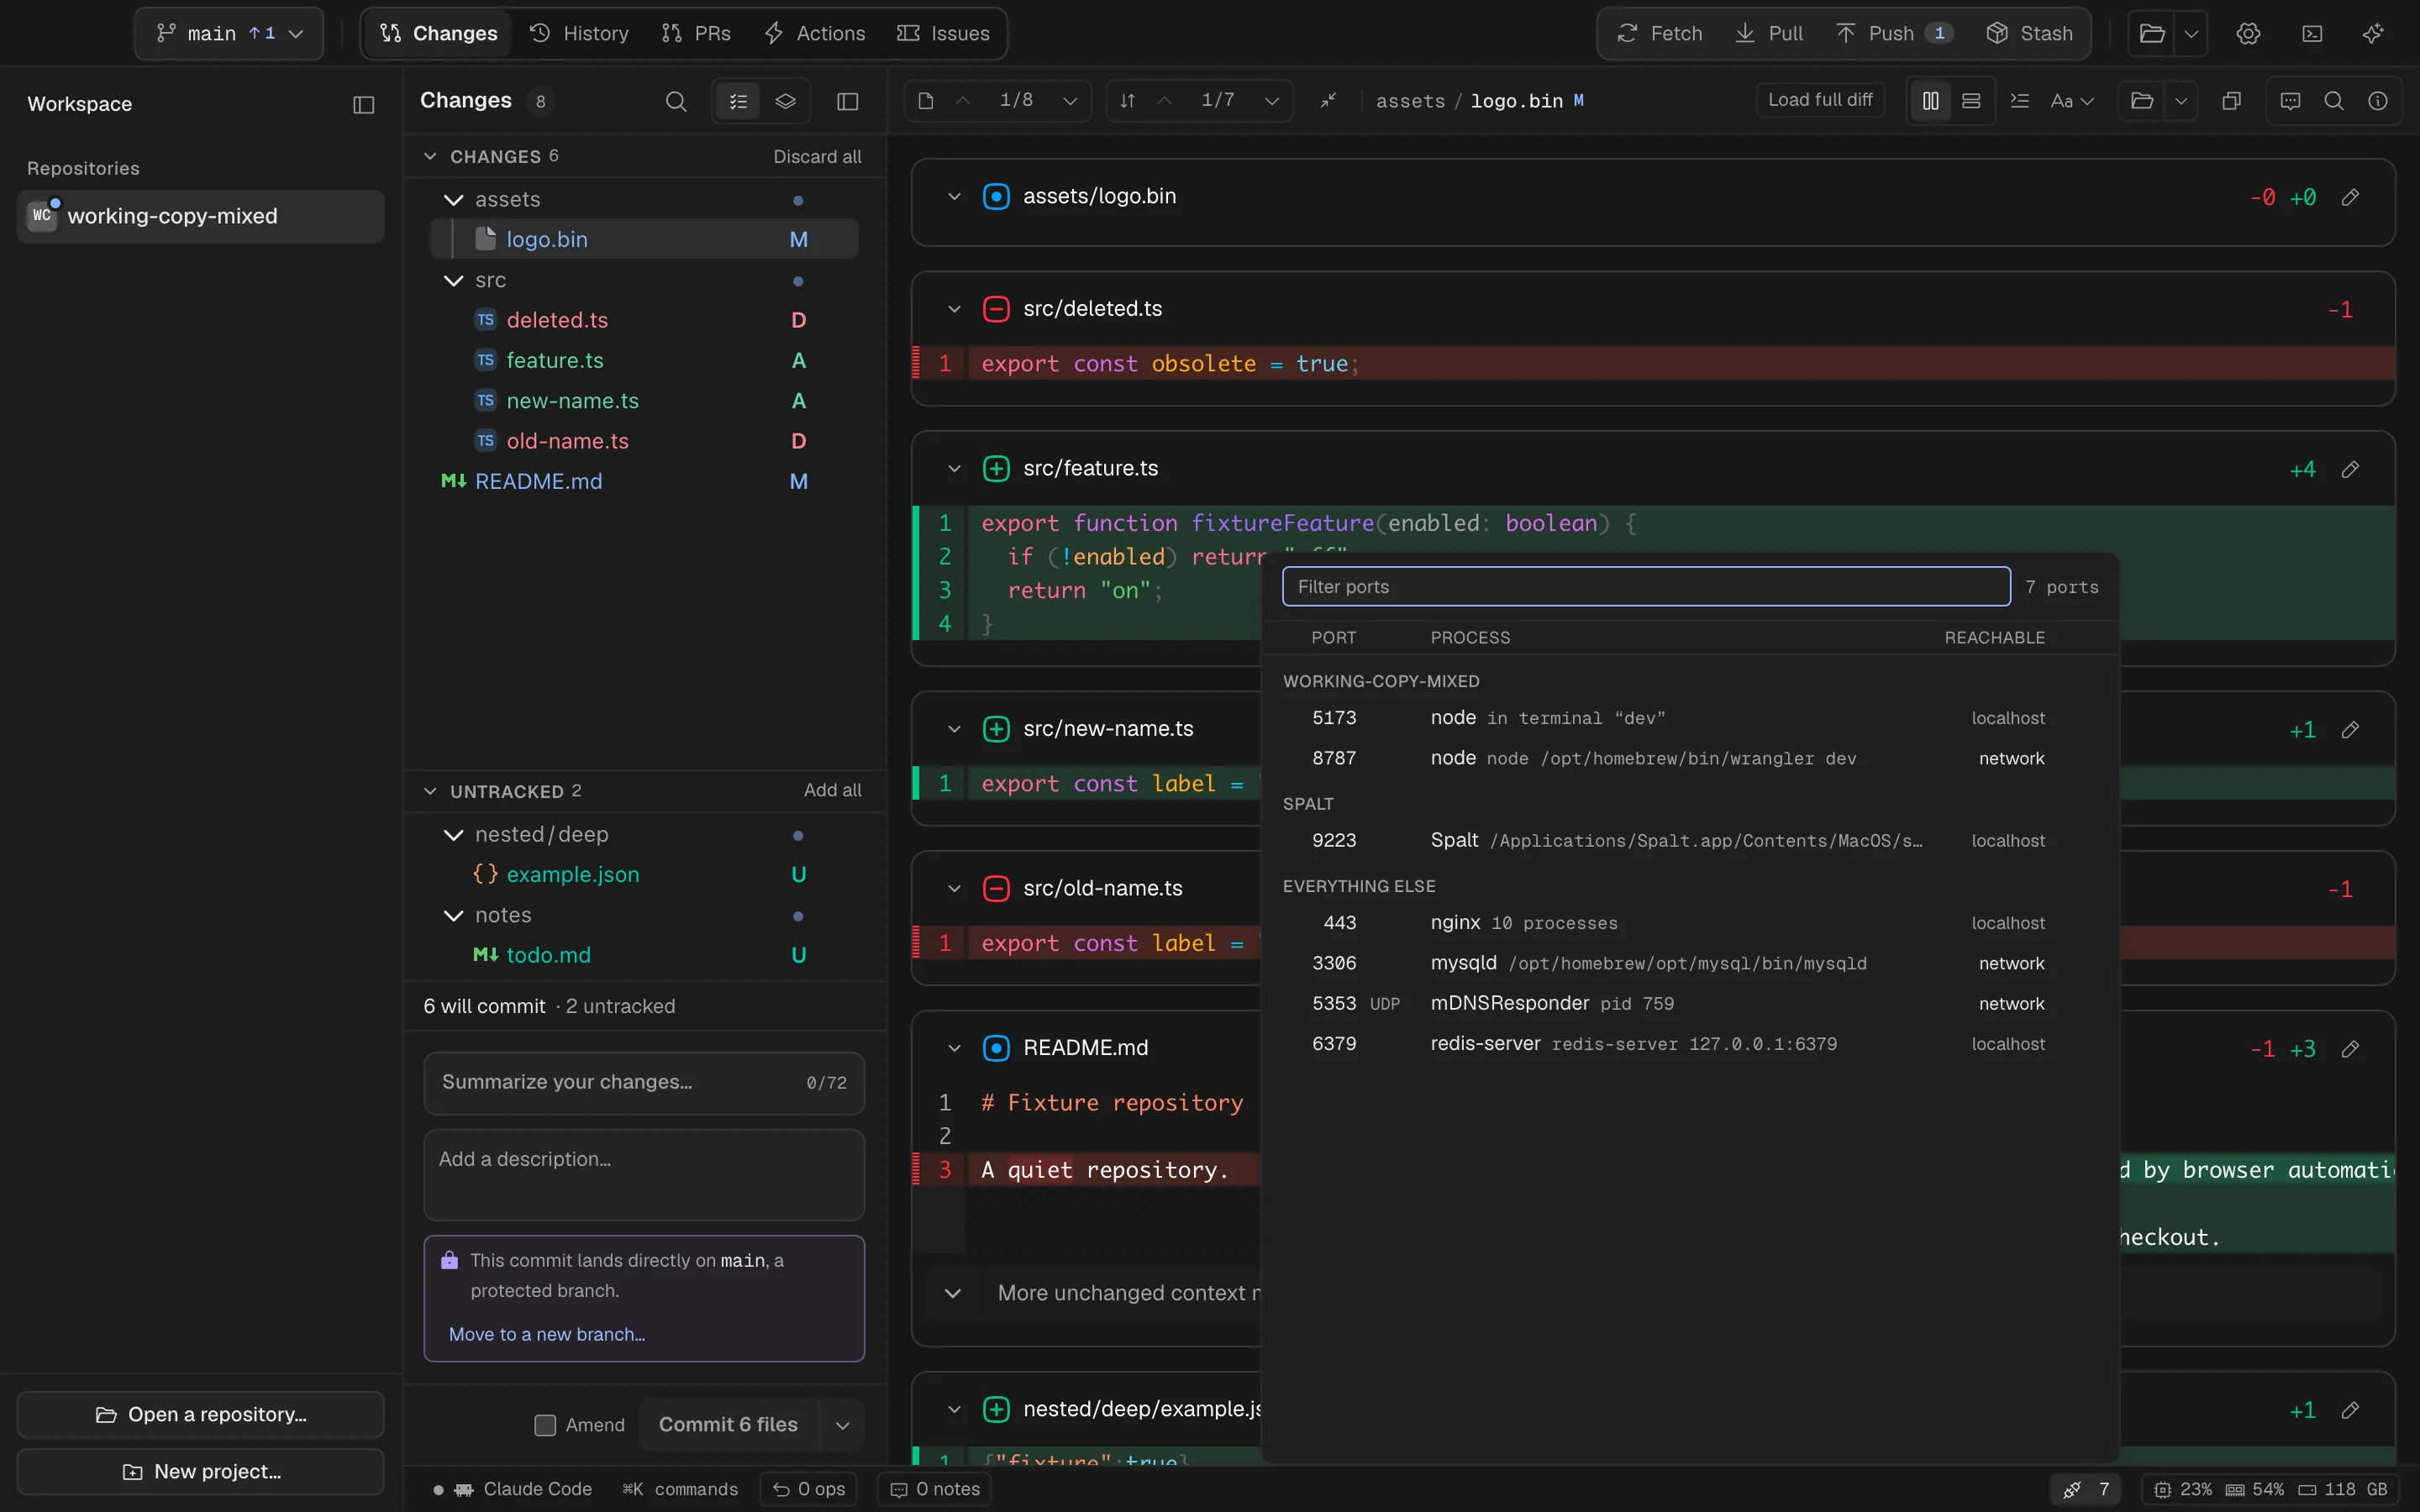Open the settings gear in the top bar
This screenshot has height=1512, width=2420.
point(2248,33)
